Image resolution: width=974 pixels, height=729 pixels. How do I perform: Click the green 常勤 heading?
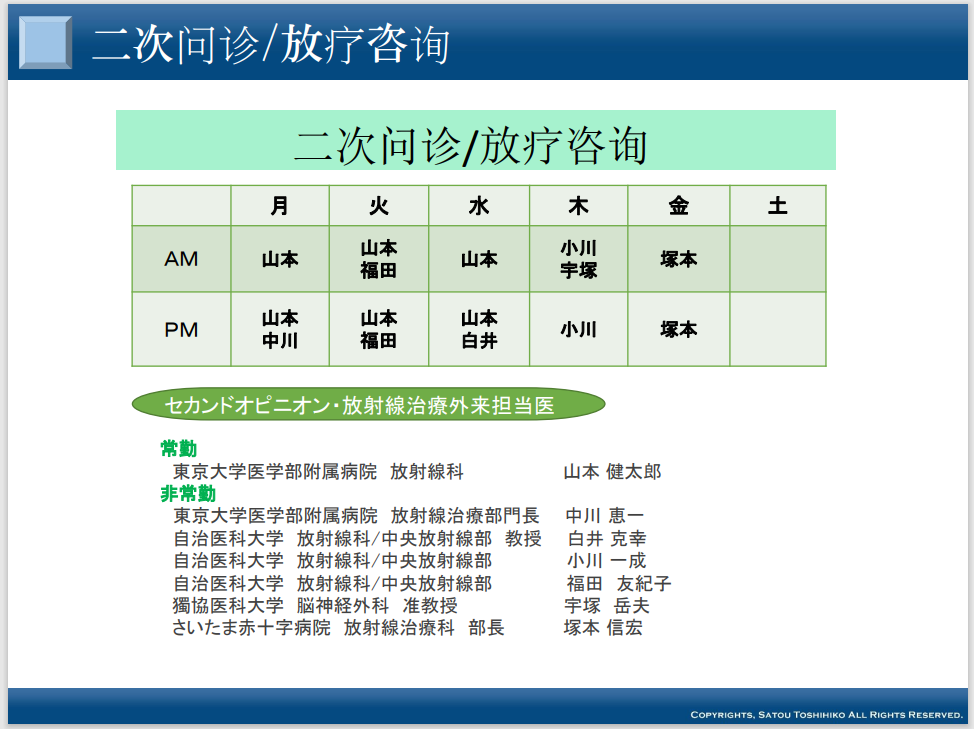tap(179, 449)
